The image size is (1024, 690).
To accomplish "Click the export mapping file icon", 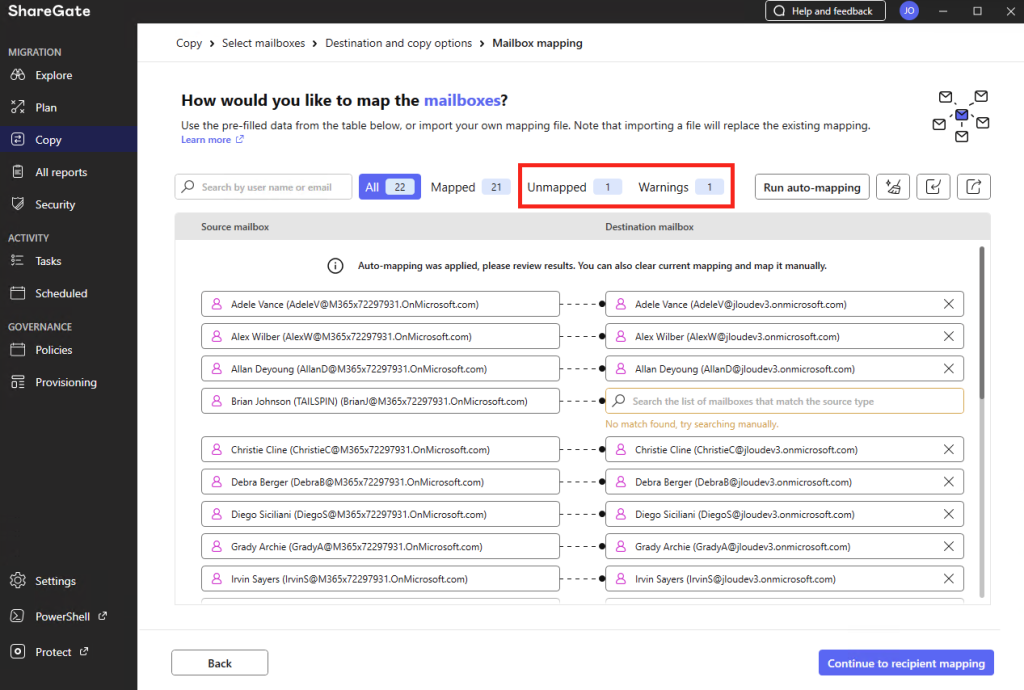I will pyautogui.click(x=974, y=187).
